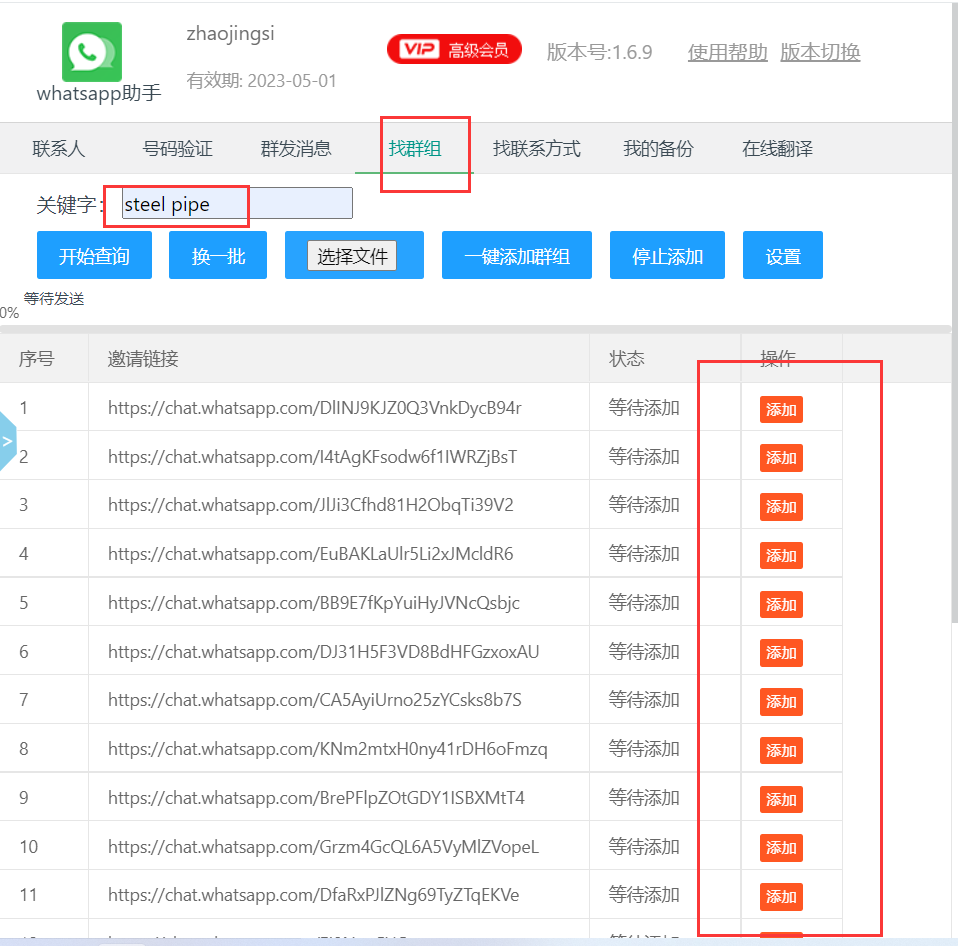Switch to the 在线翻译 tab
Screen dimensions: 958x946
click(777, 149)
